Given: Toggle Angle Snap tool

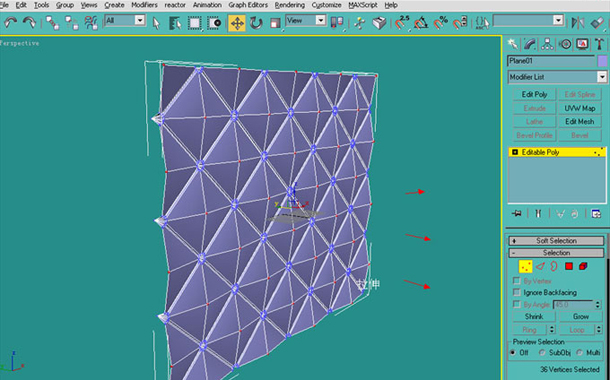Looking at the screenshot, I should pos(421,23).
